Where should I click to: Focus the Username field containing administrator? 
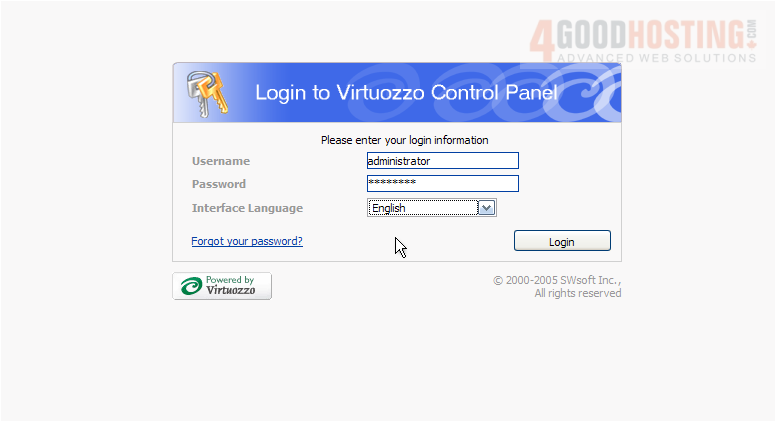coord(442,161)
